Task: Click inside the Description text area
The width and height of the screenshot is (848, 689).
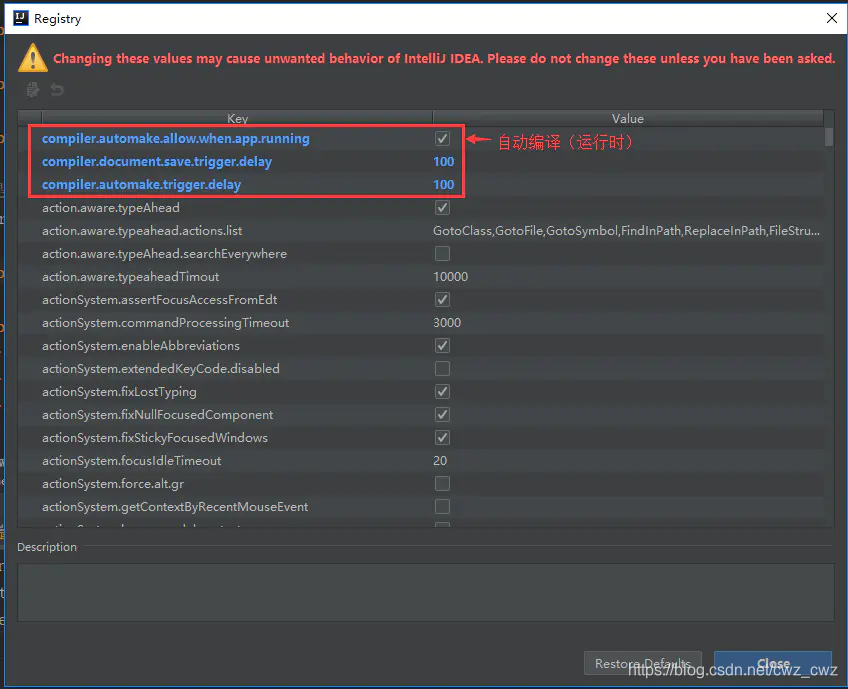Action: tap(426, 592)
